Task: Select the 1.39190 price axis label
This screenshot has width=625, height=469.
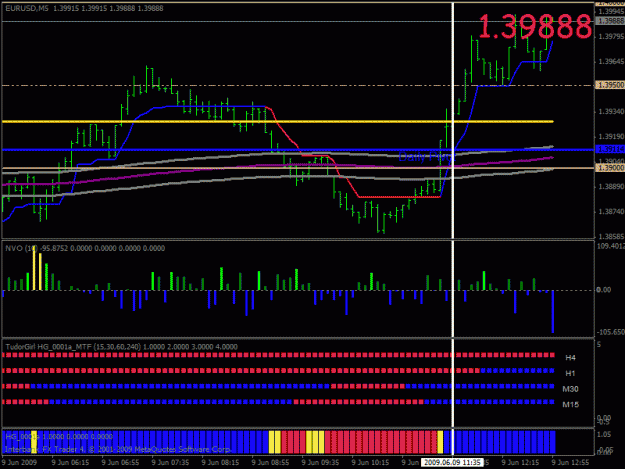Action: pos(611,137)
